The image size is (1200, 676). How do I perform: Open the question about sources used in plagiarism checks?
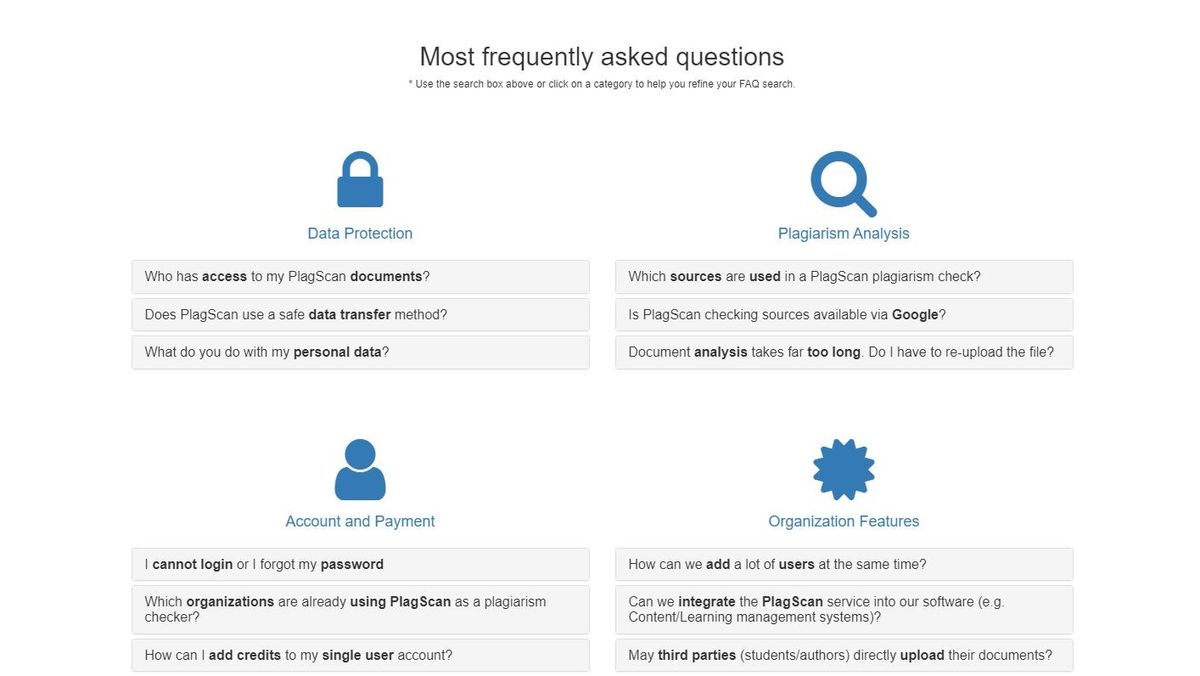843,276
